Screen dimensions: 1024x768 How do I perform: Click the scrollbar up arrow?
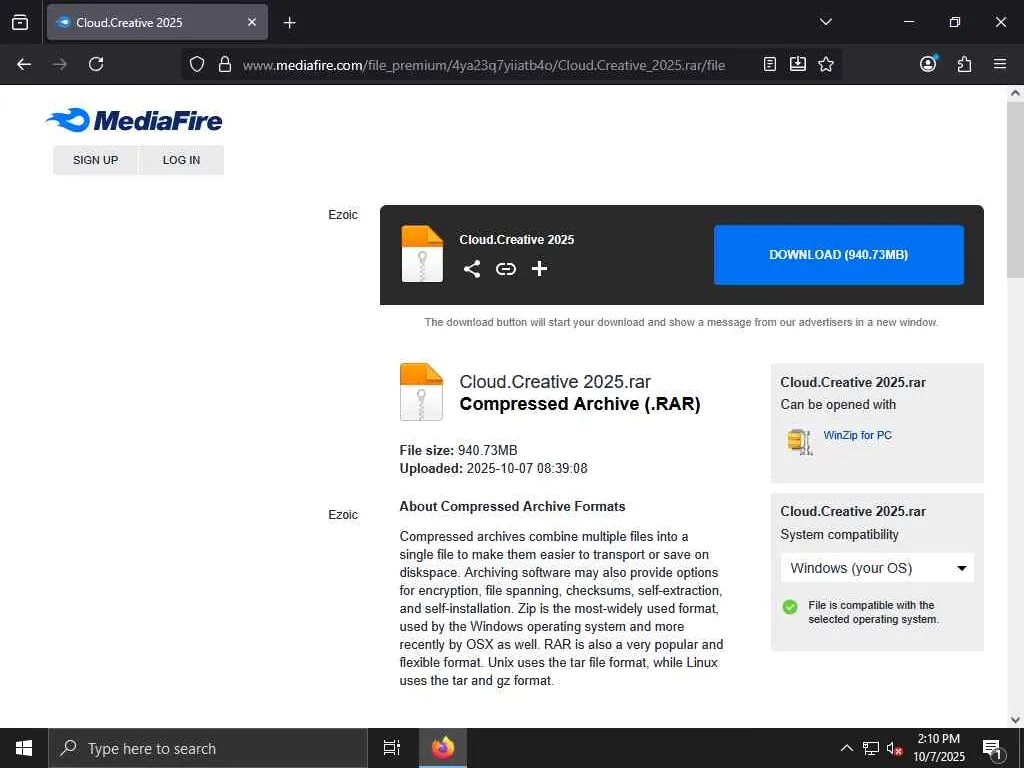click(1016, 93)
